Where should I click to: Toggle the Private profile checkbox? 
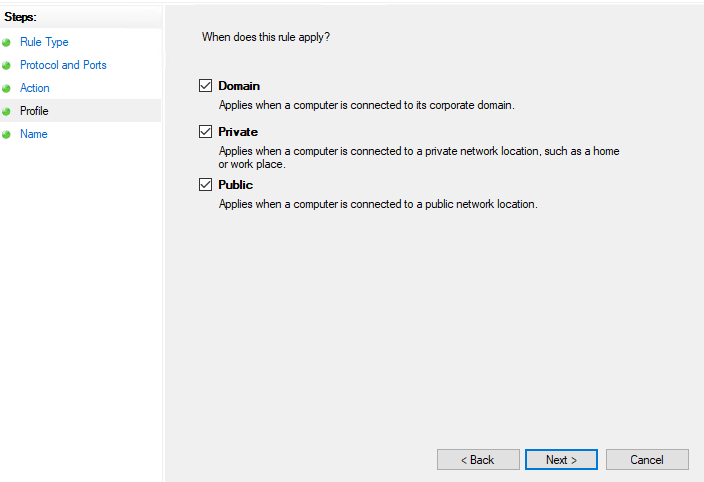[205, 131]
